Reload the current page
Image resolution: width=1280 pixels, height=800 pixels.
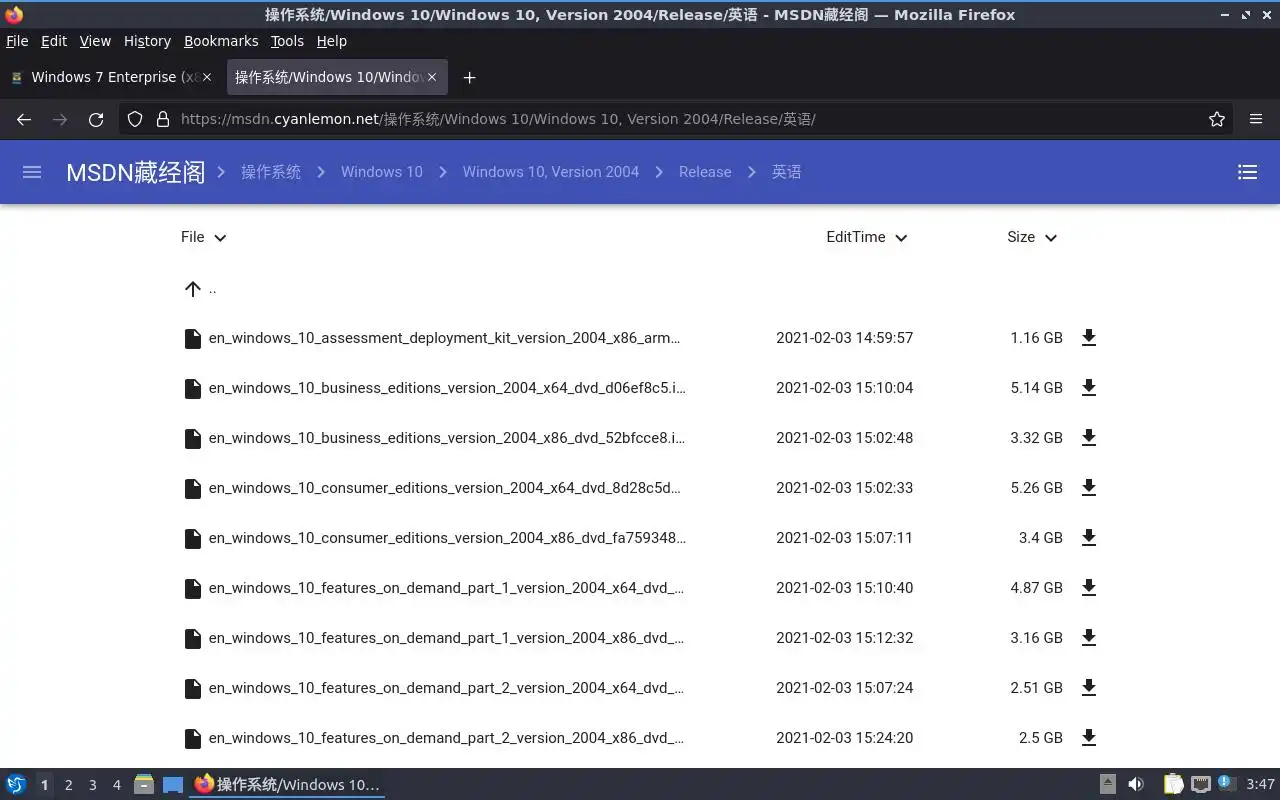(96, 119)
